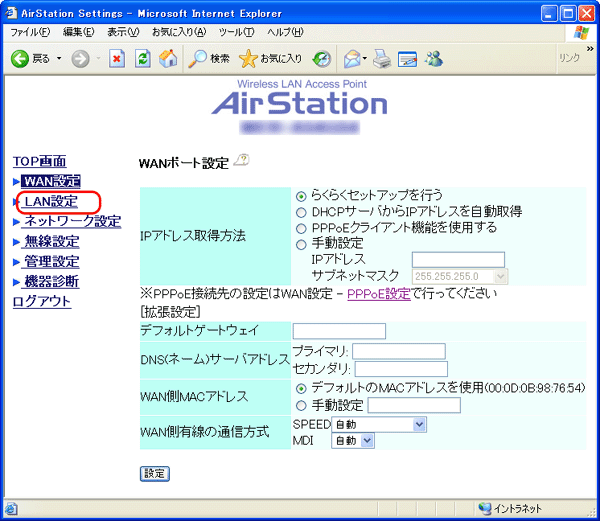Click the Refresh page icon
The height and width of the screenshot is (521, 600).
[x=142, y=59]
